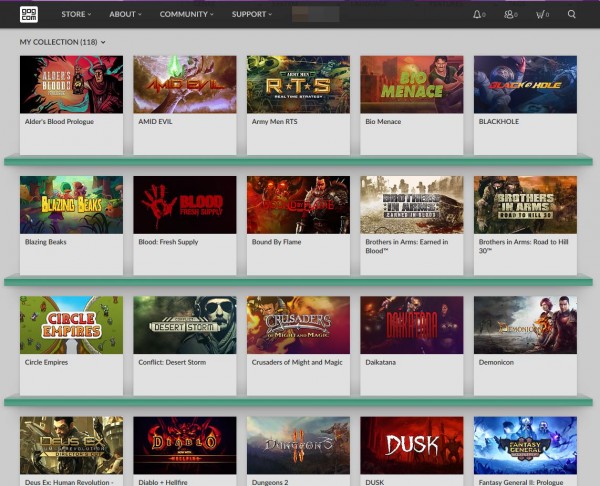Open the Diablo + Hellfire cover

click(185, 445)
